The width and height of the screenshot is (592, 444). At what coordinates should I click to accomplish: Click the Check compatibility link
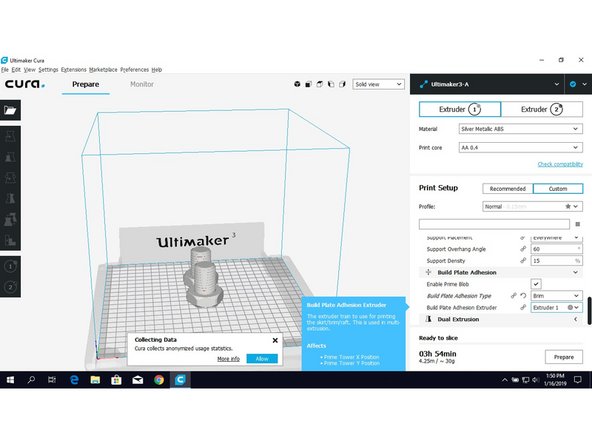click(x=560, y=164)
